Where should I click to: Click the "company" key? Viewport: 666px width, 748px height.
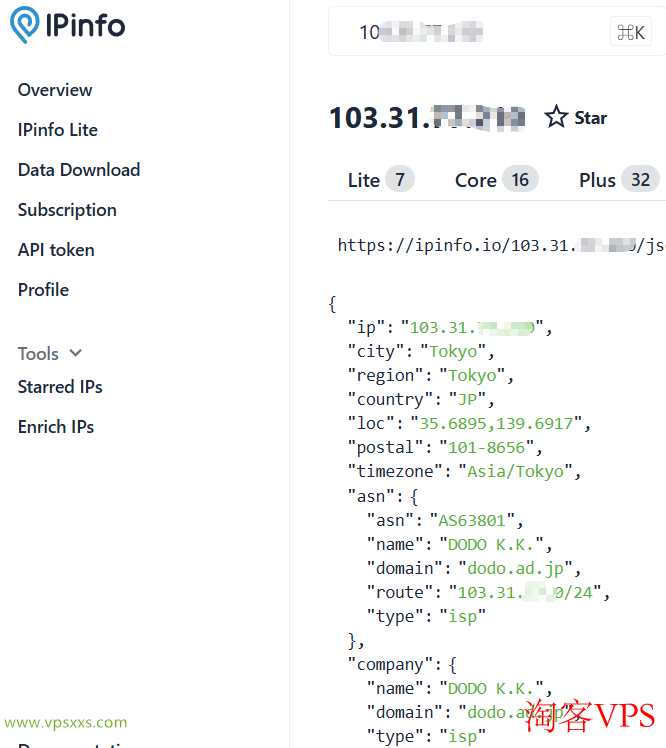(x=390, y=665)
